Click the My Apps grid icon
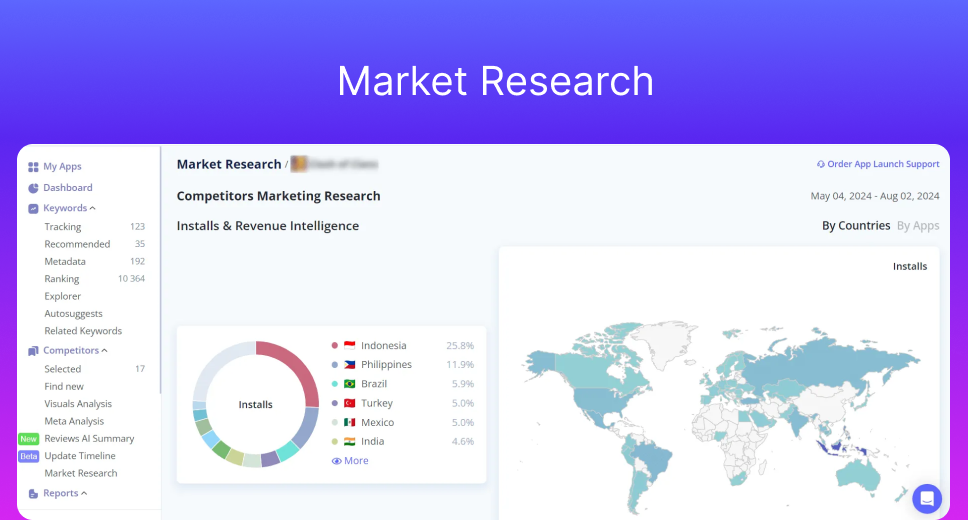Viewport: 968px width, 520px height. click(x=33, y=167)
